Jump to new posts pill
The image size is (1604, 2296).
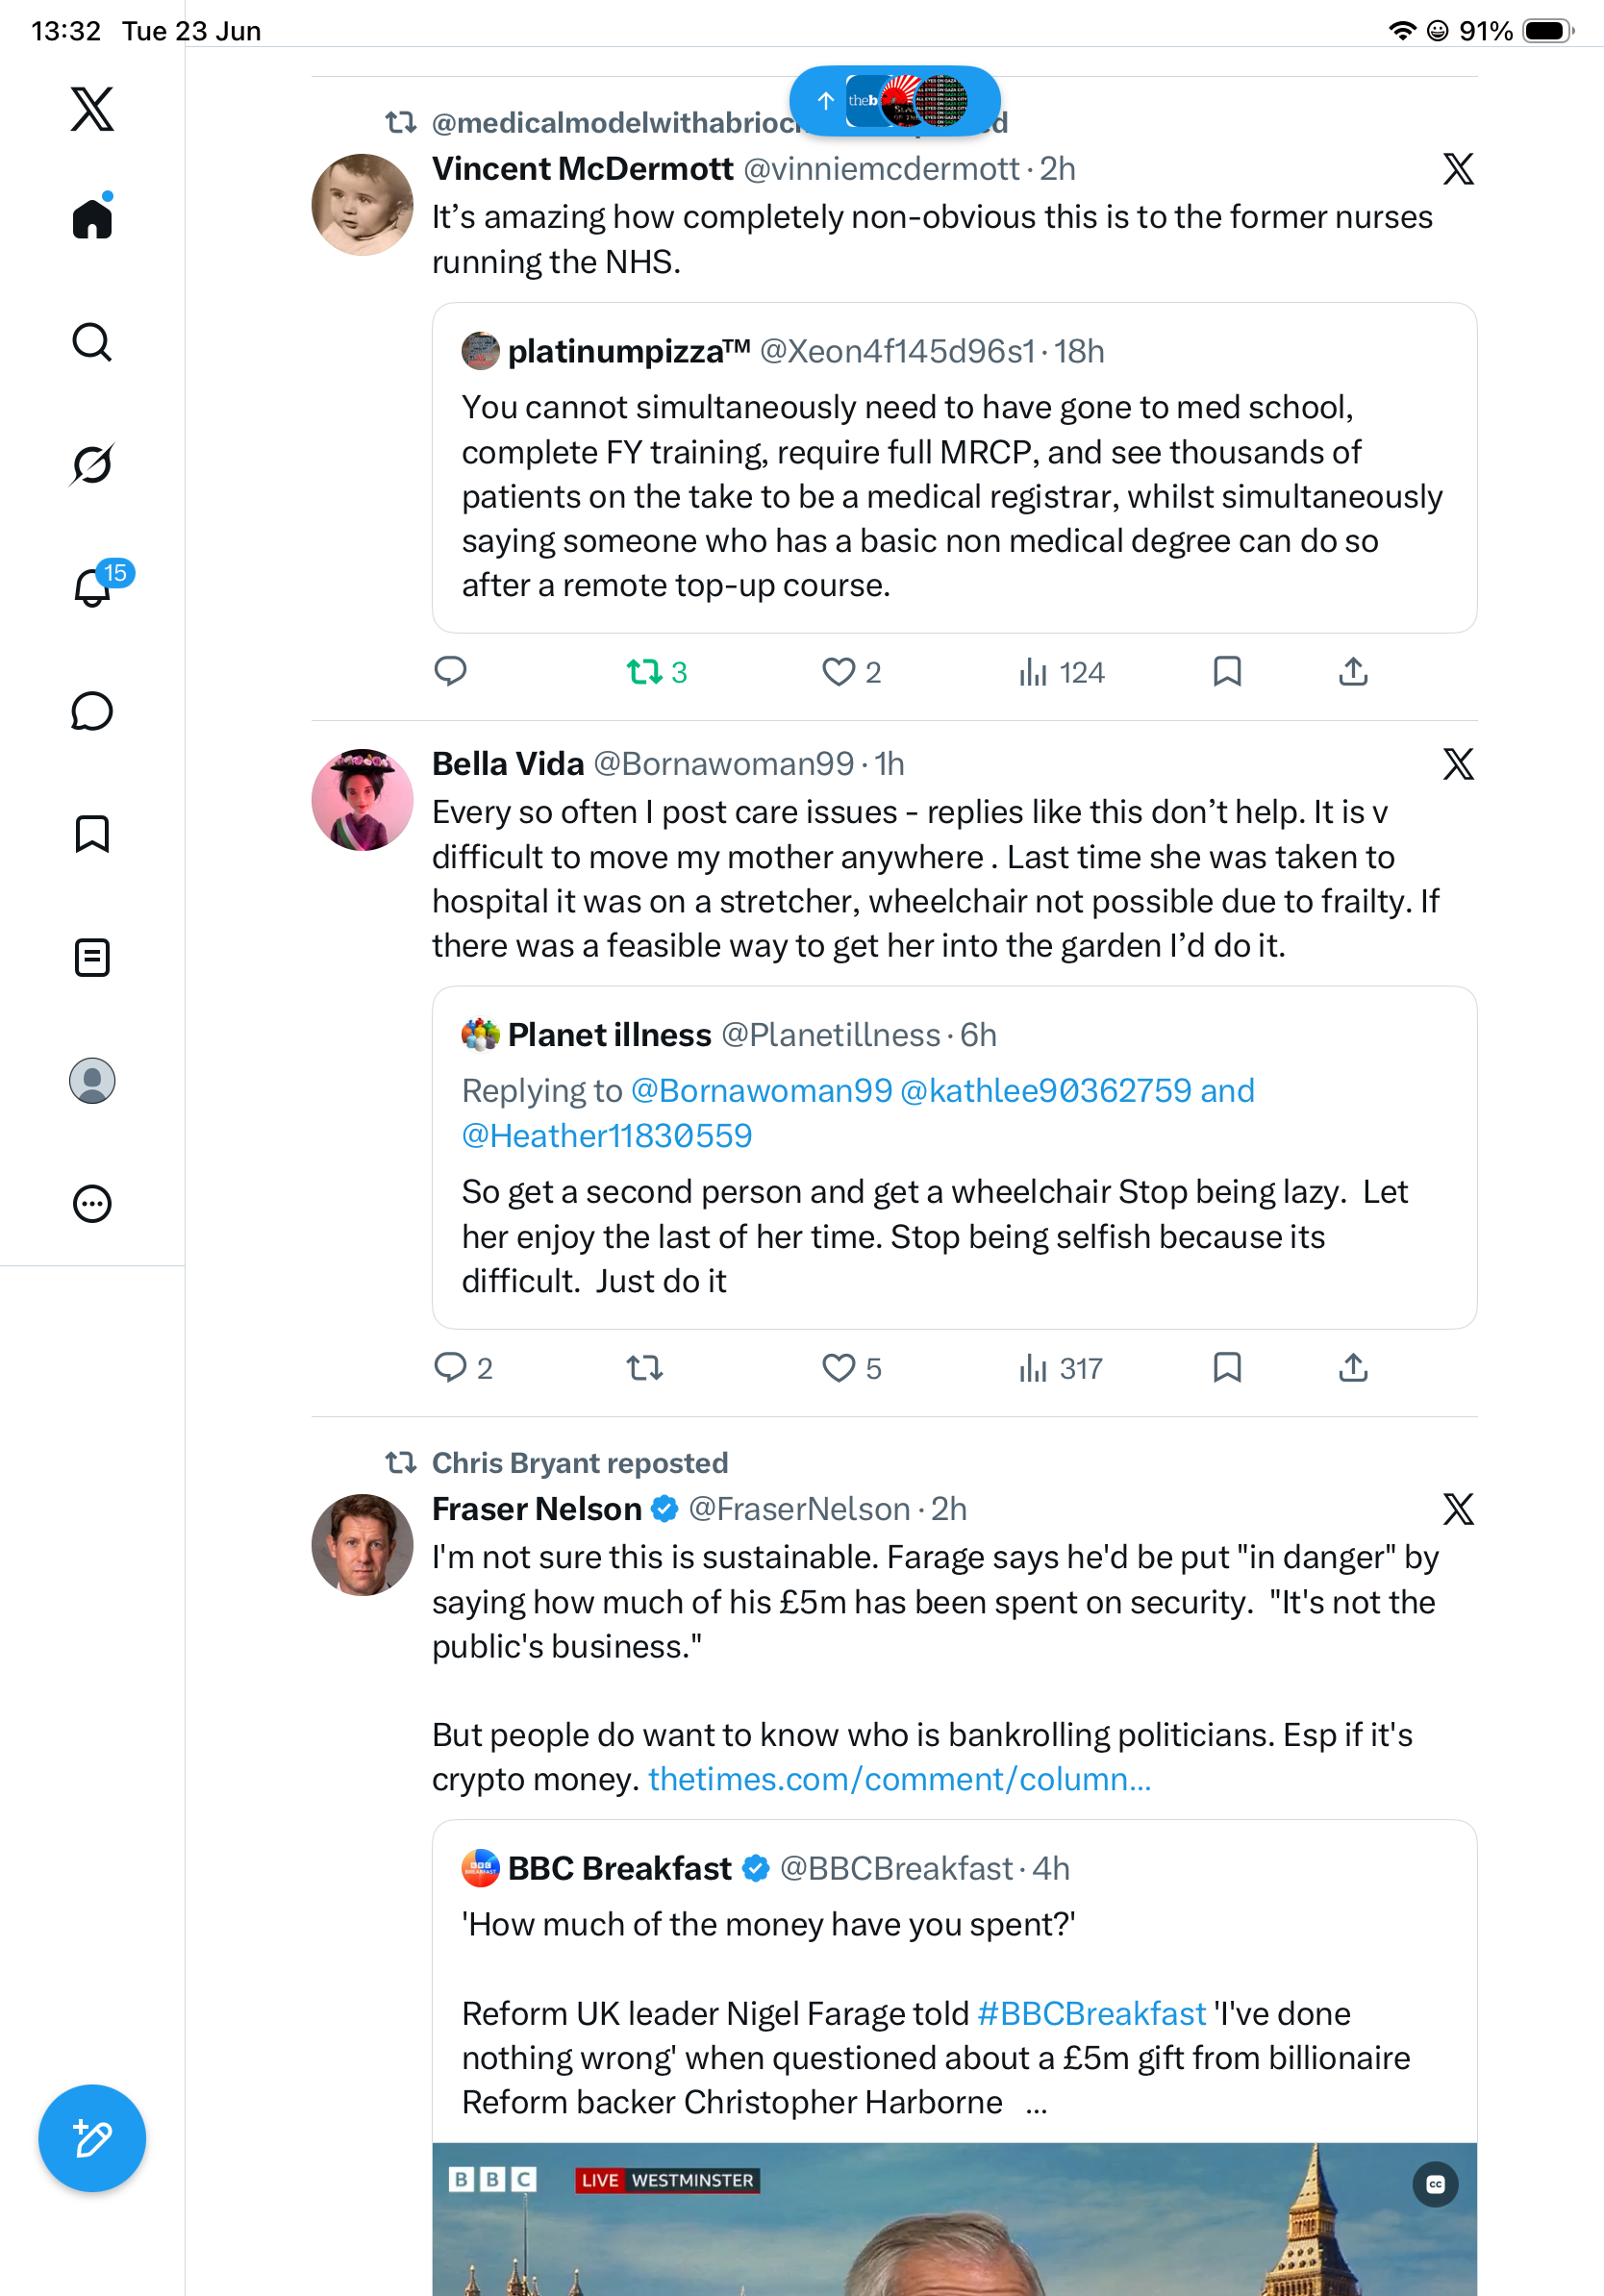(895, 100)
